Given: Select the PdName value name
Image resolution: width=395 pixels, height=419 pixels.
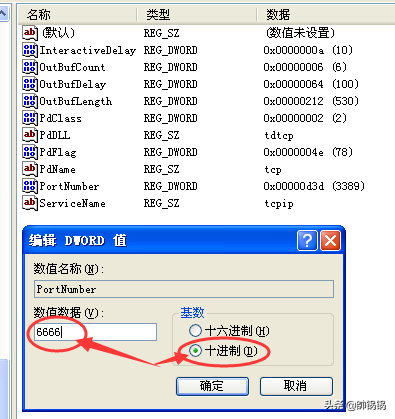Looking at the screenshot, I should tap(57, 169).
